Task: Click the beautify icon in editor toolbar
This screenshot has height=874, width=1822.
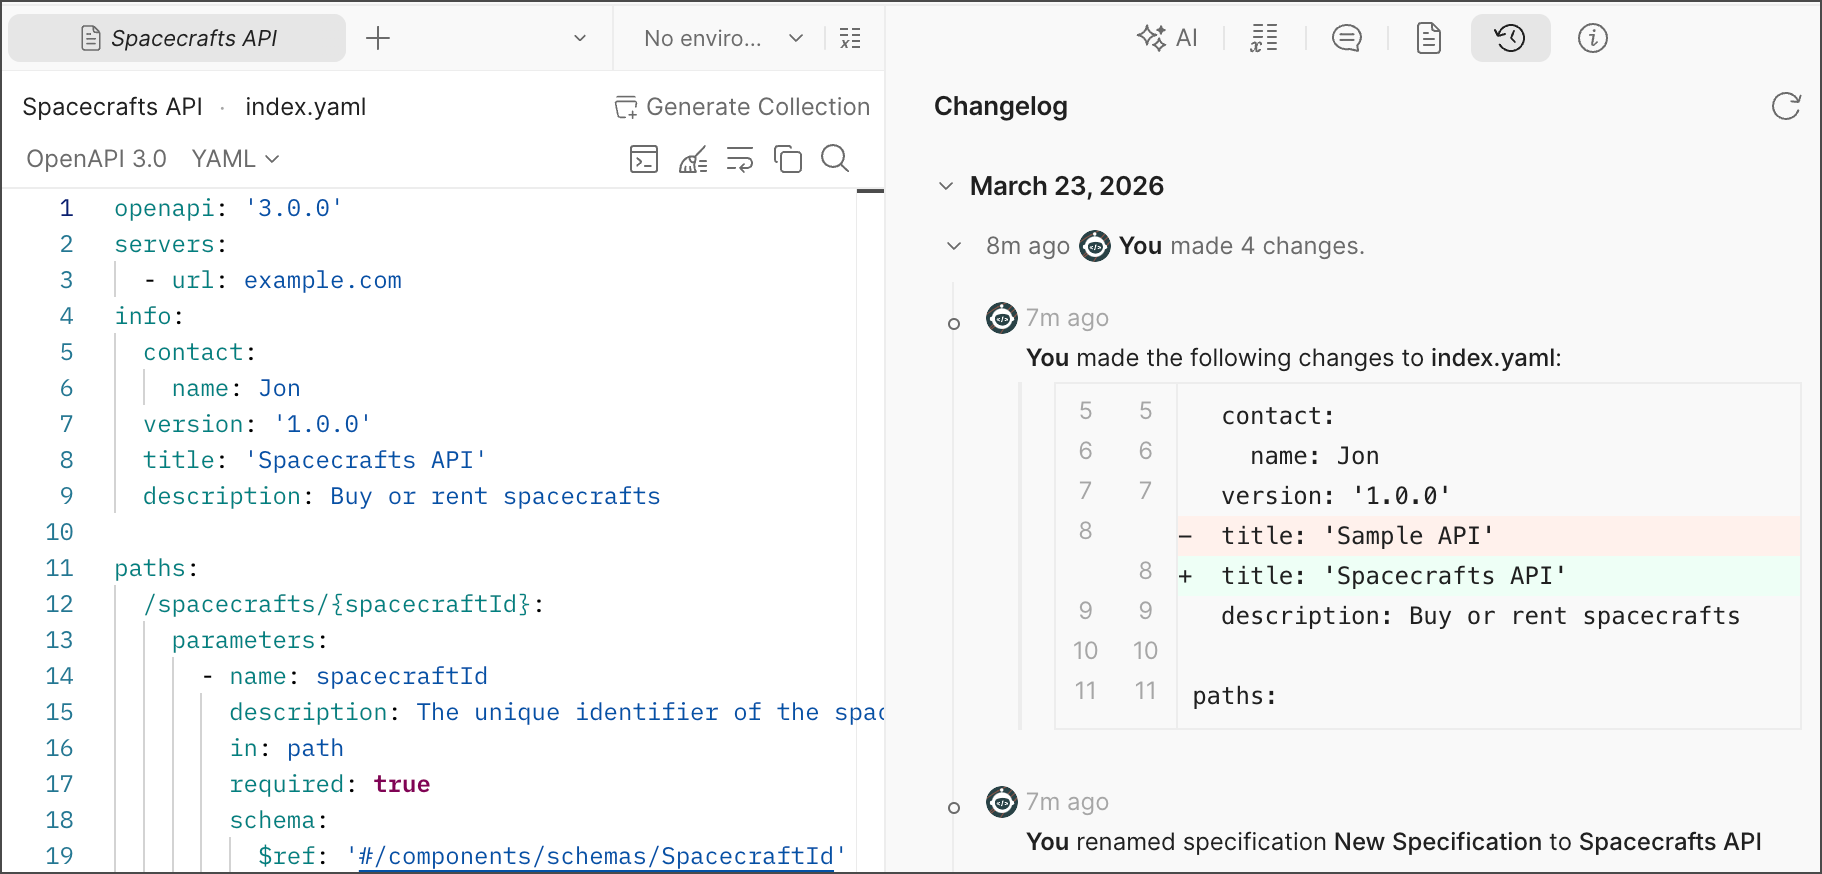Action: coord(693,159)
